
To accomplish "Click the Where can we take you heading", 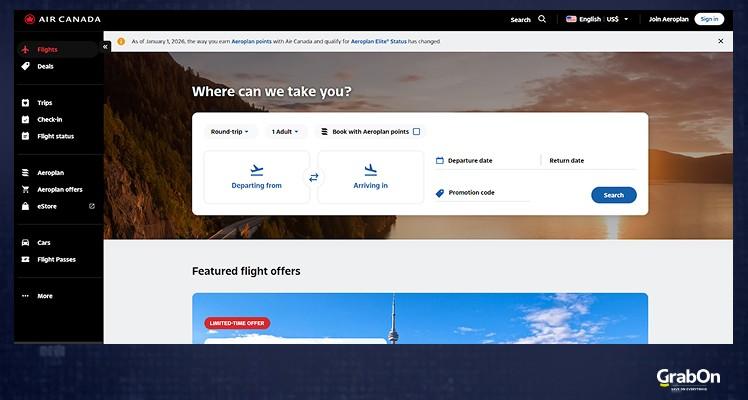I will coord(271,91).
